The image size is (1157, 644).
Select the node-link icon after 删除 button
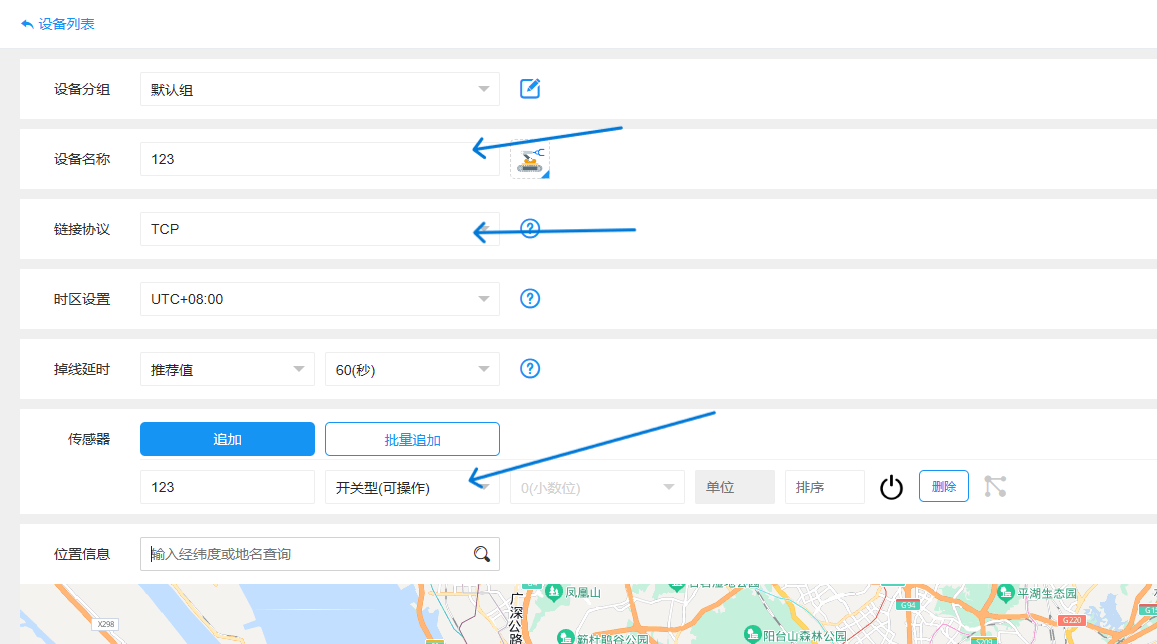(x=995, y=486)
